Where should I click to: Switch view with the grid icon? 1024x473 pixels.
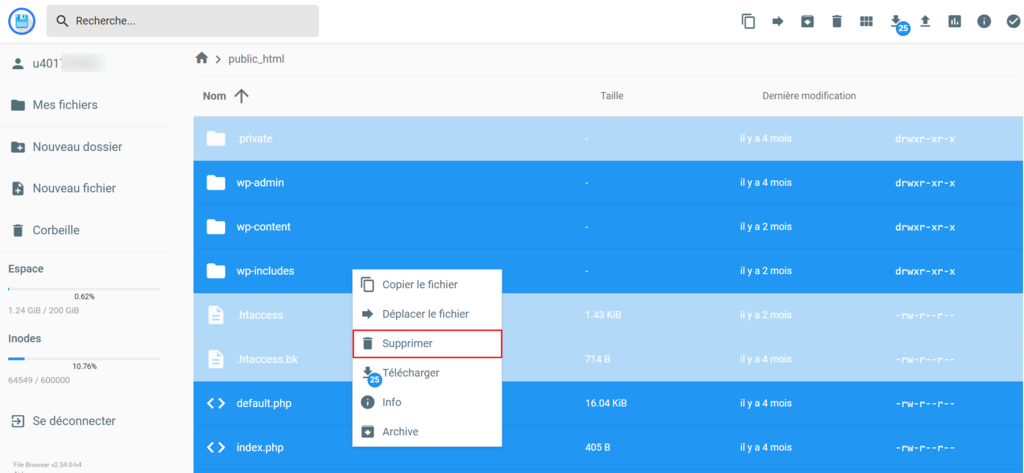(x=866, y=21)
